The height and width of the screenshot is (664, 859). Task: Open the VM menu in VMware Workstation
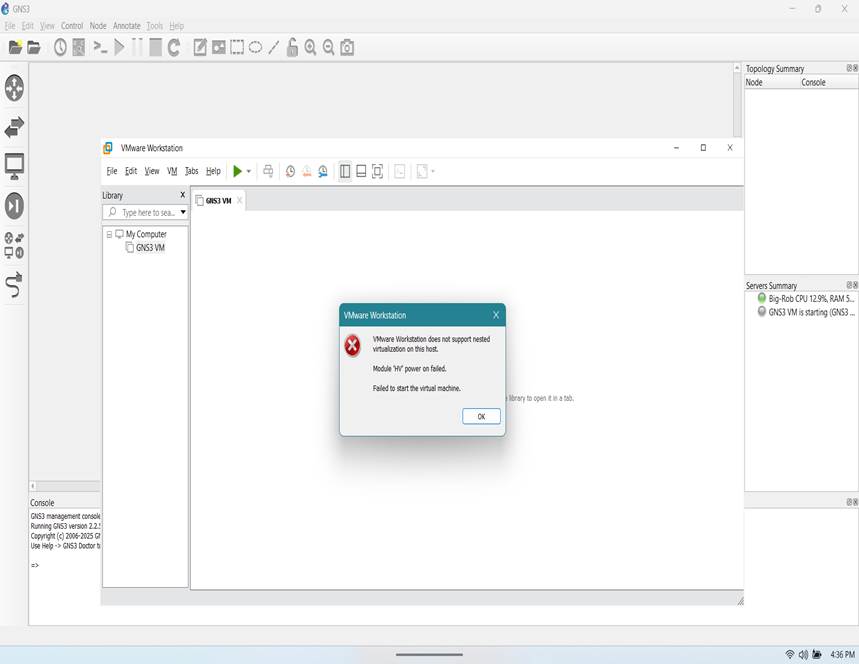coord(172,171)
